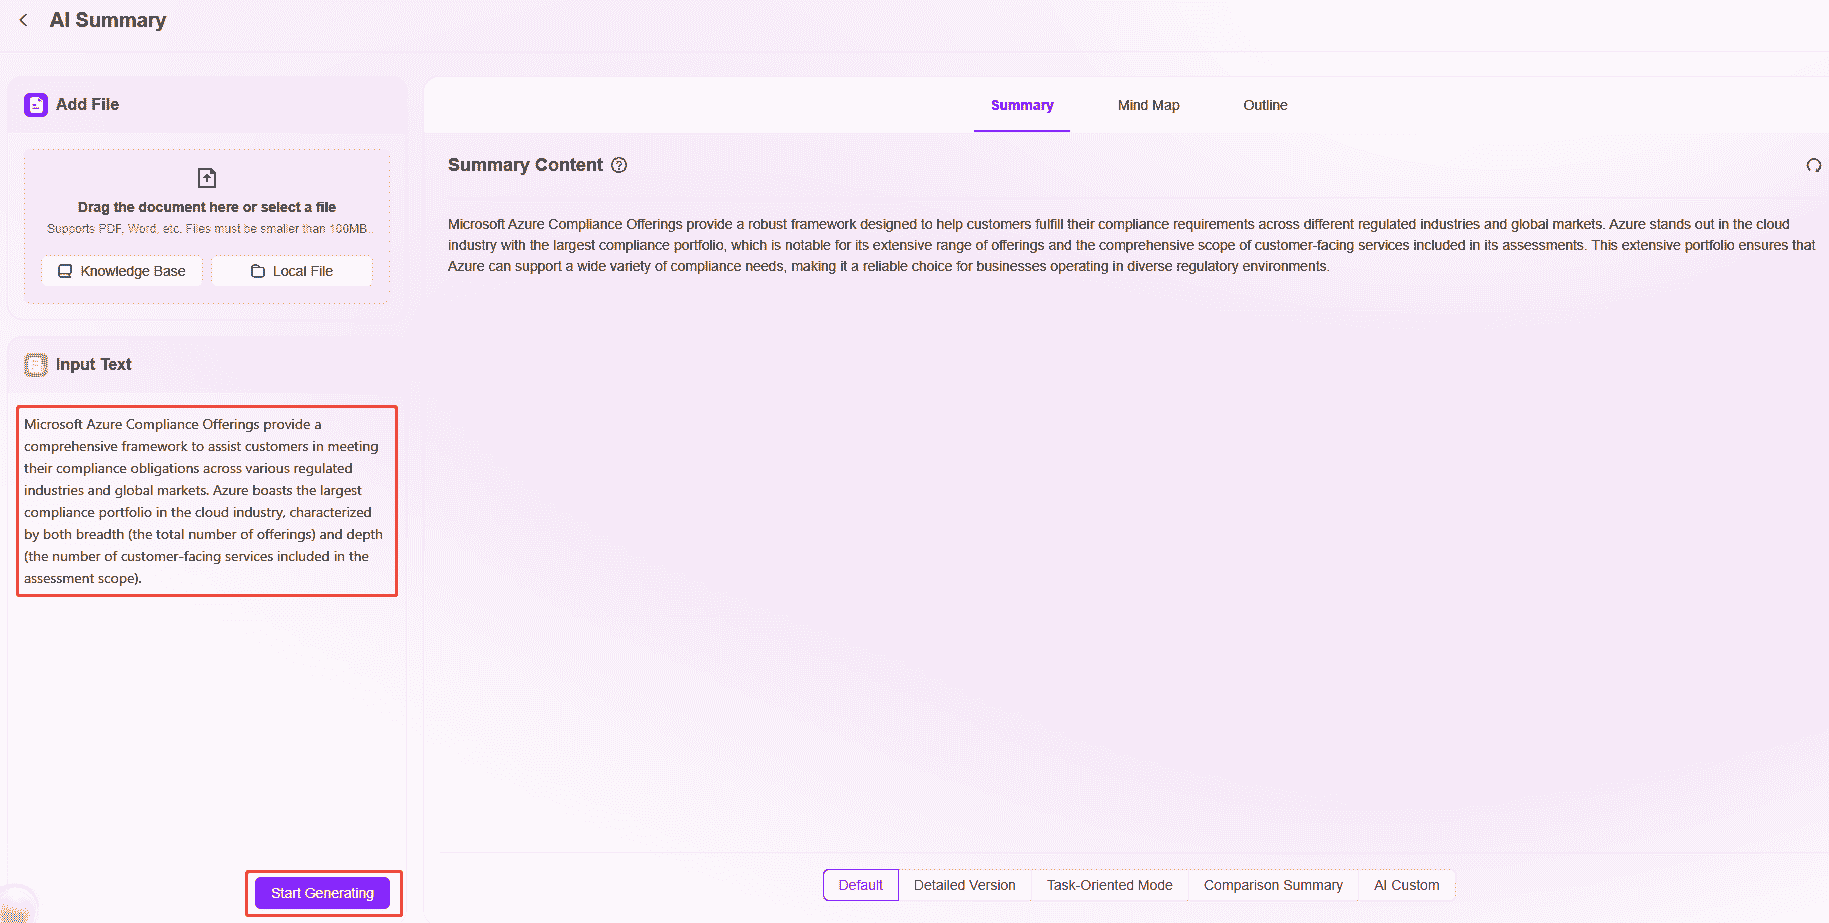Click the generated summary paragraph text
Viewport: 1829px width, 923px height.
click(1131, 245)
